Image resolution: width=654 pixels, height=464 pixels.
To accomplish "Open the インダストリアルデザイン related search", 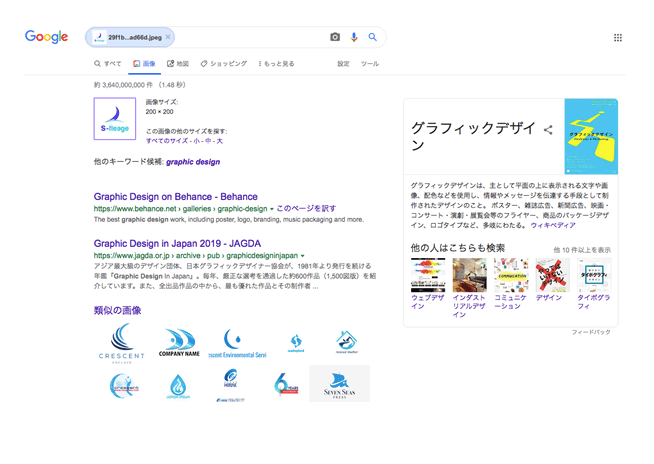I will (x=469, y=306).
